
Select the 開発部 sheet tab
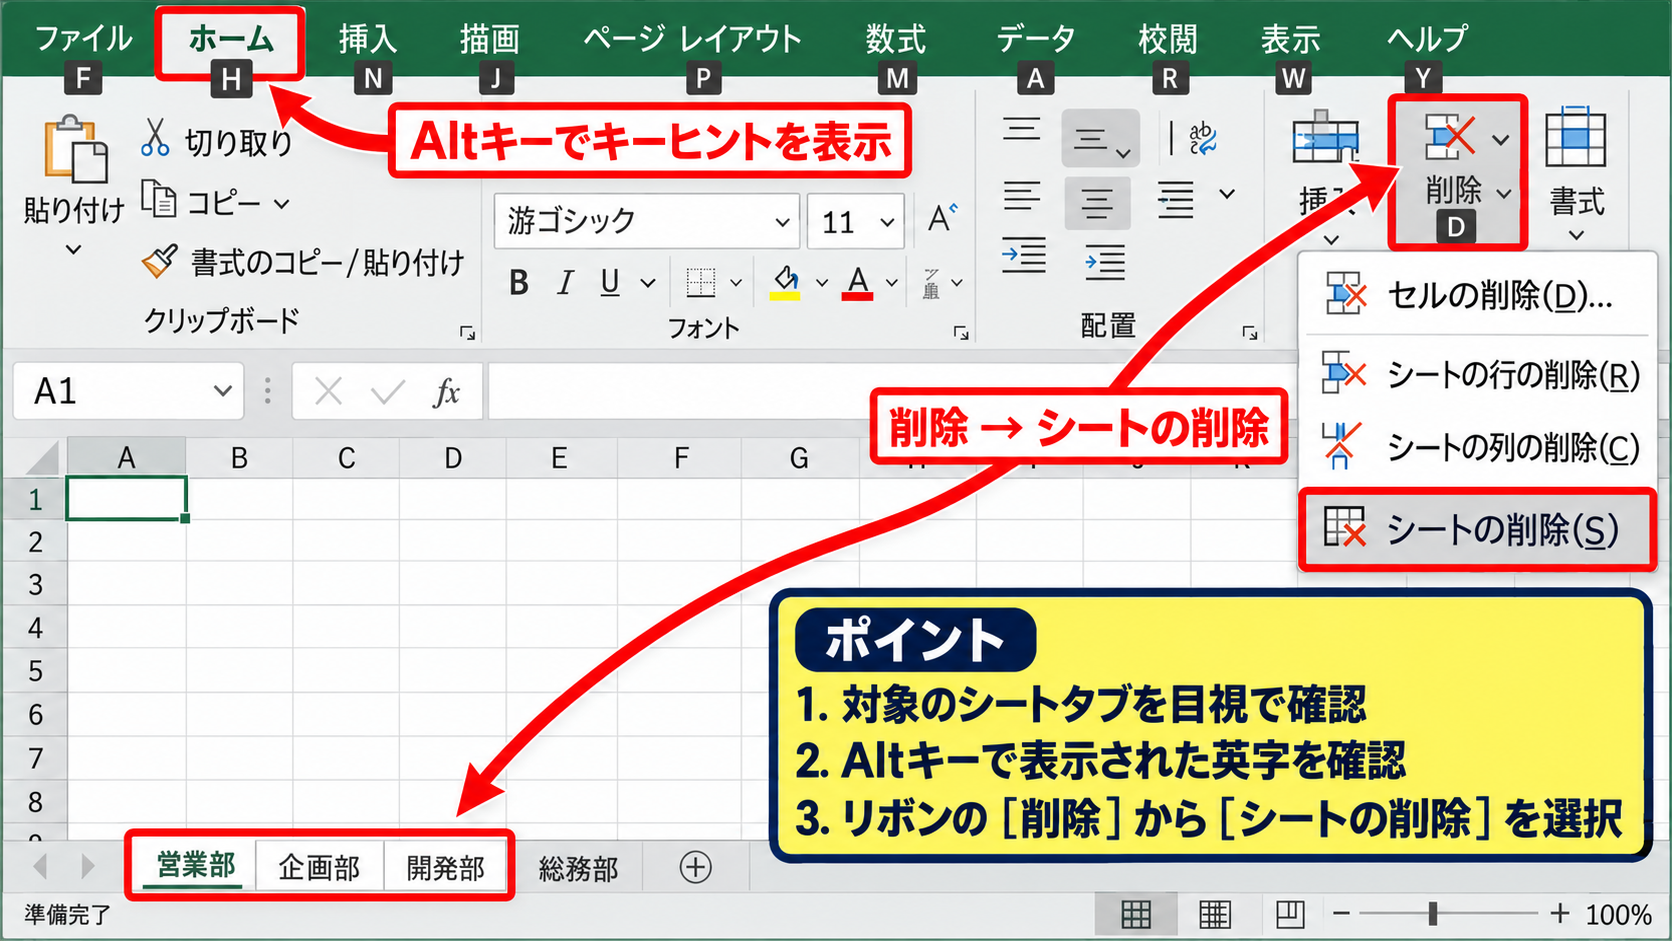(x=446, y=867)
